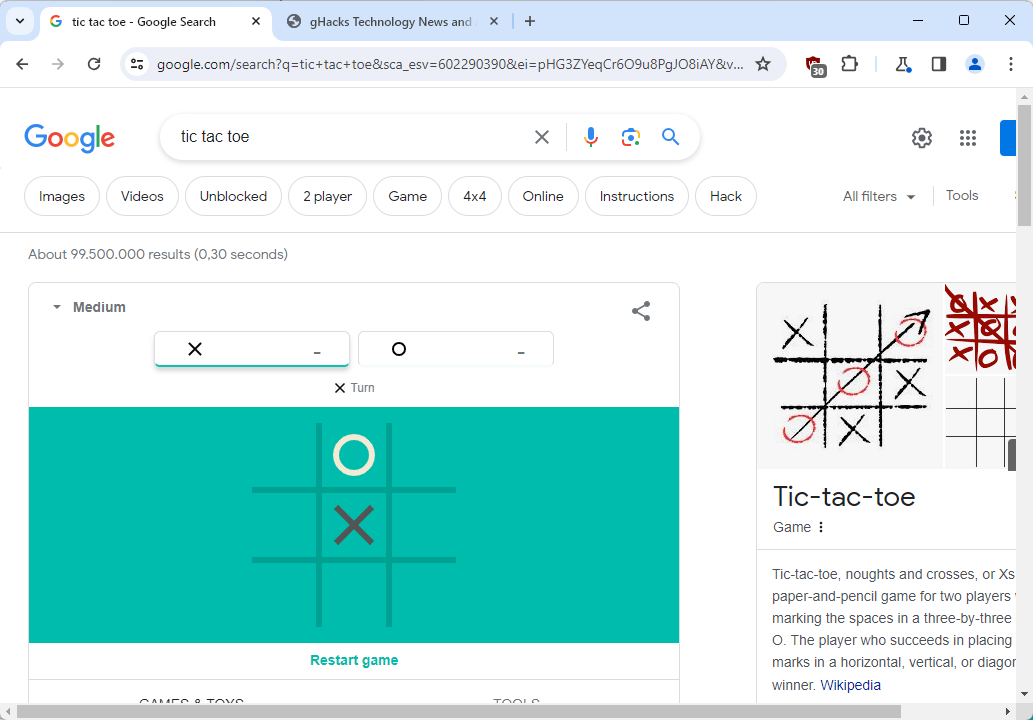Image resolution: width=1033 pixels, height=720 pixels.
Task: Open the hand-drawn tic-tac-toe thumbnail image
Action: tap(850, 376)
